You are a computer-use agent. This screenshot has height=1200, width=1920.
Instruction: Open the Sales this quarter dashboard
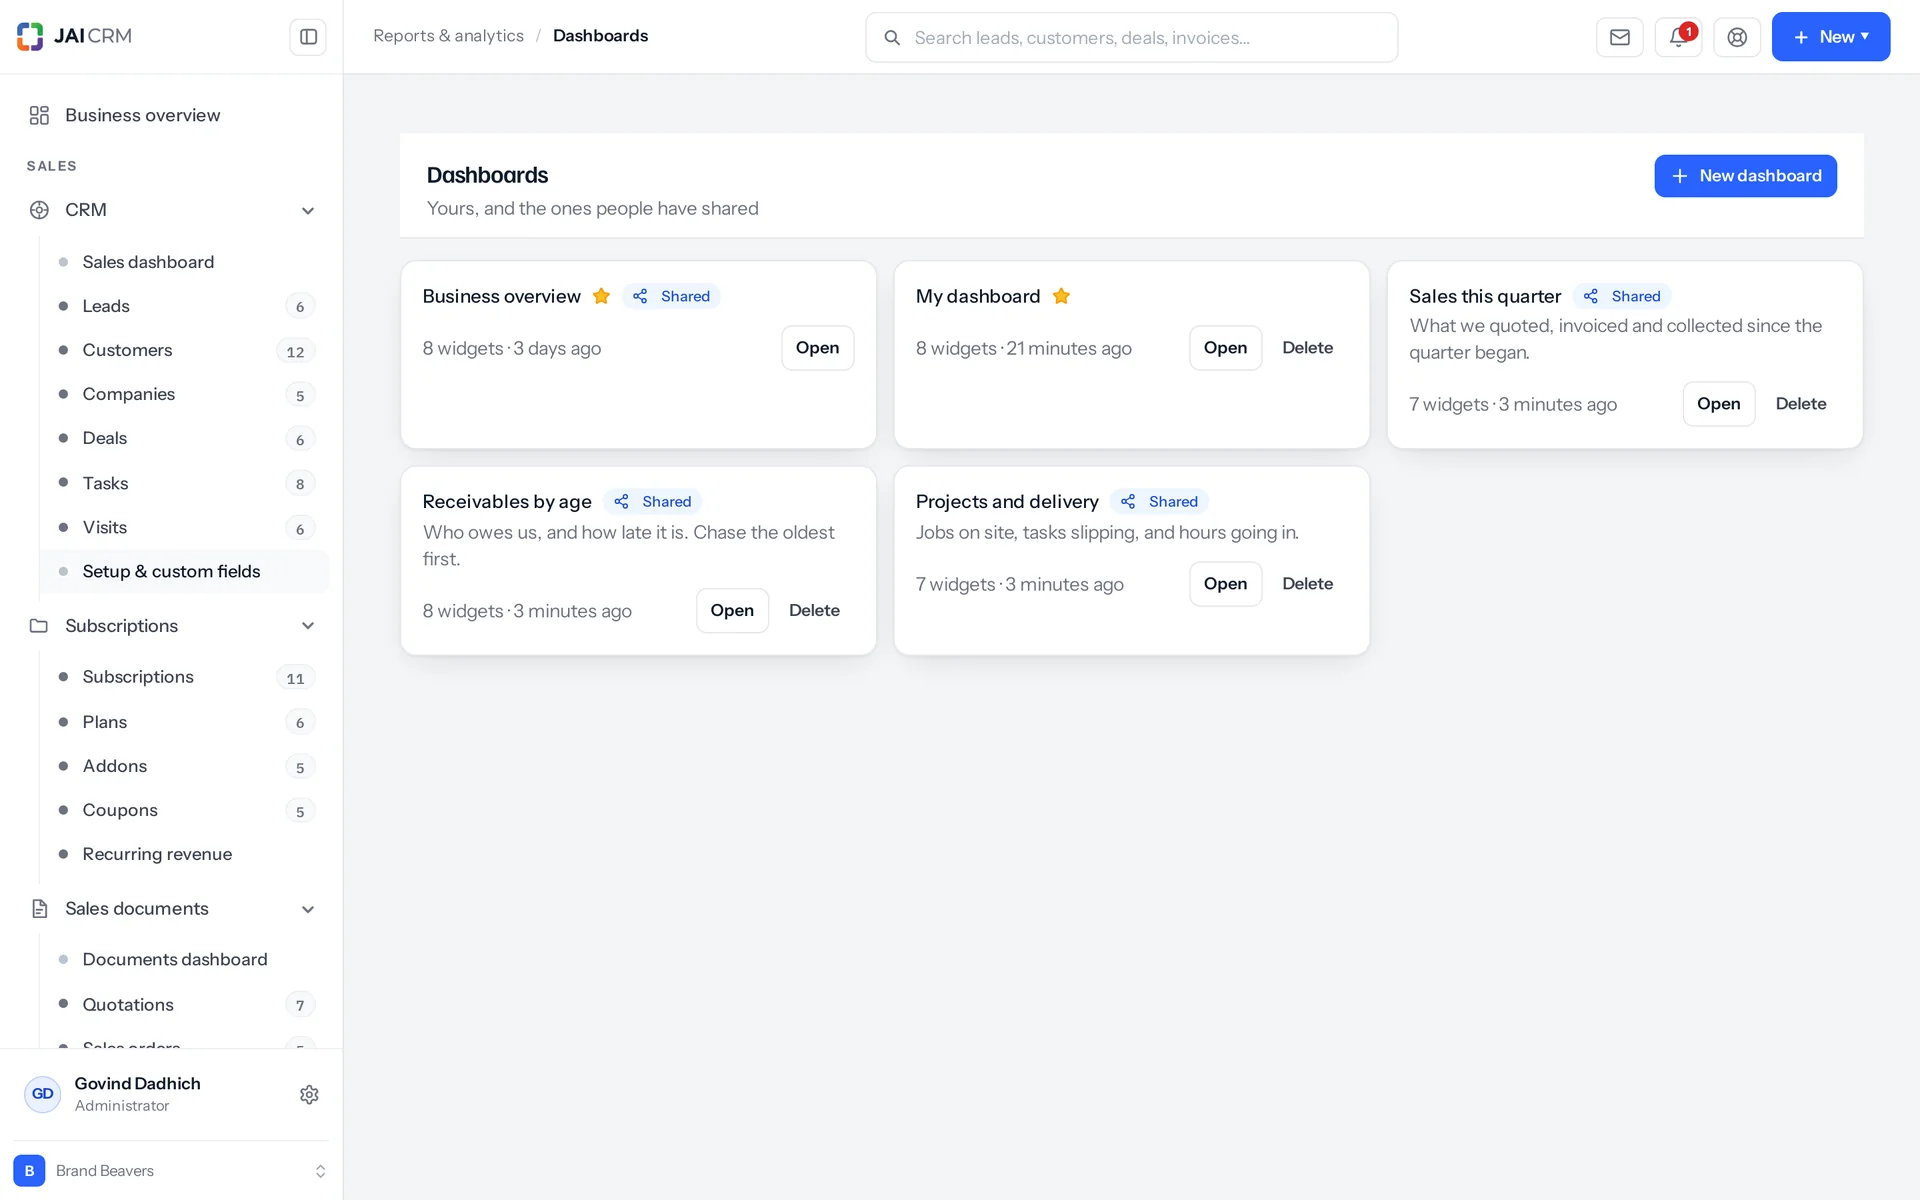click(1718, 404)
